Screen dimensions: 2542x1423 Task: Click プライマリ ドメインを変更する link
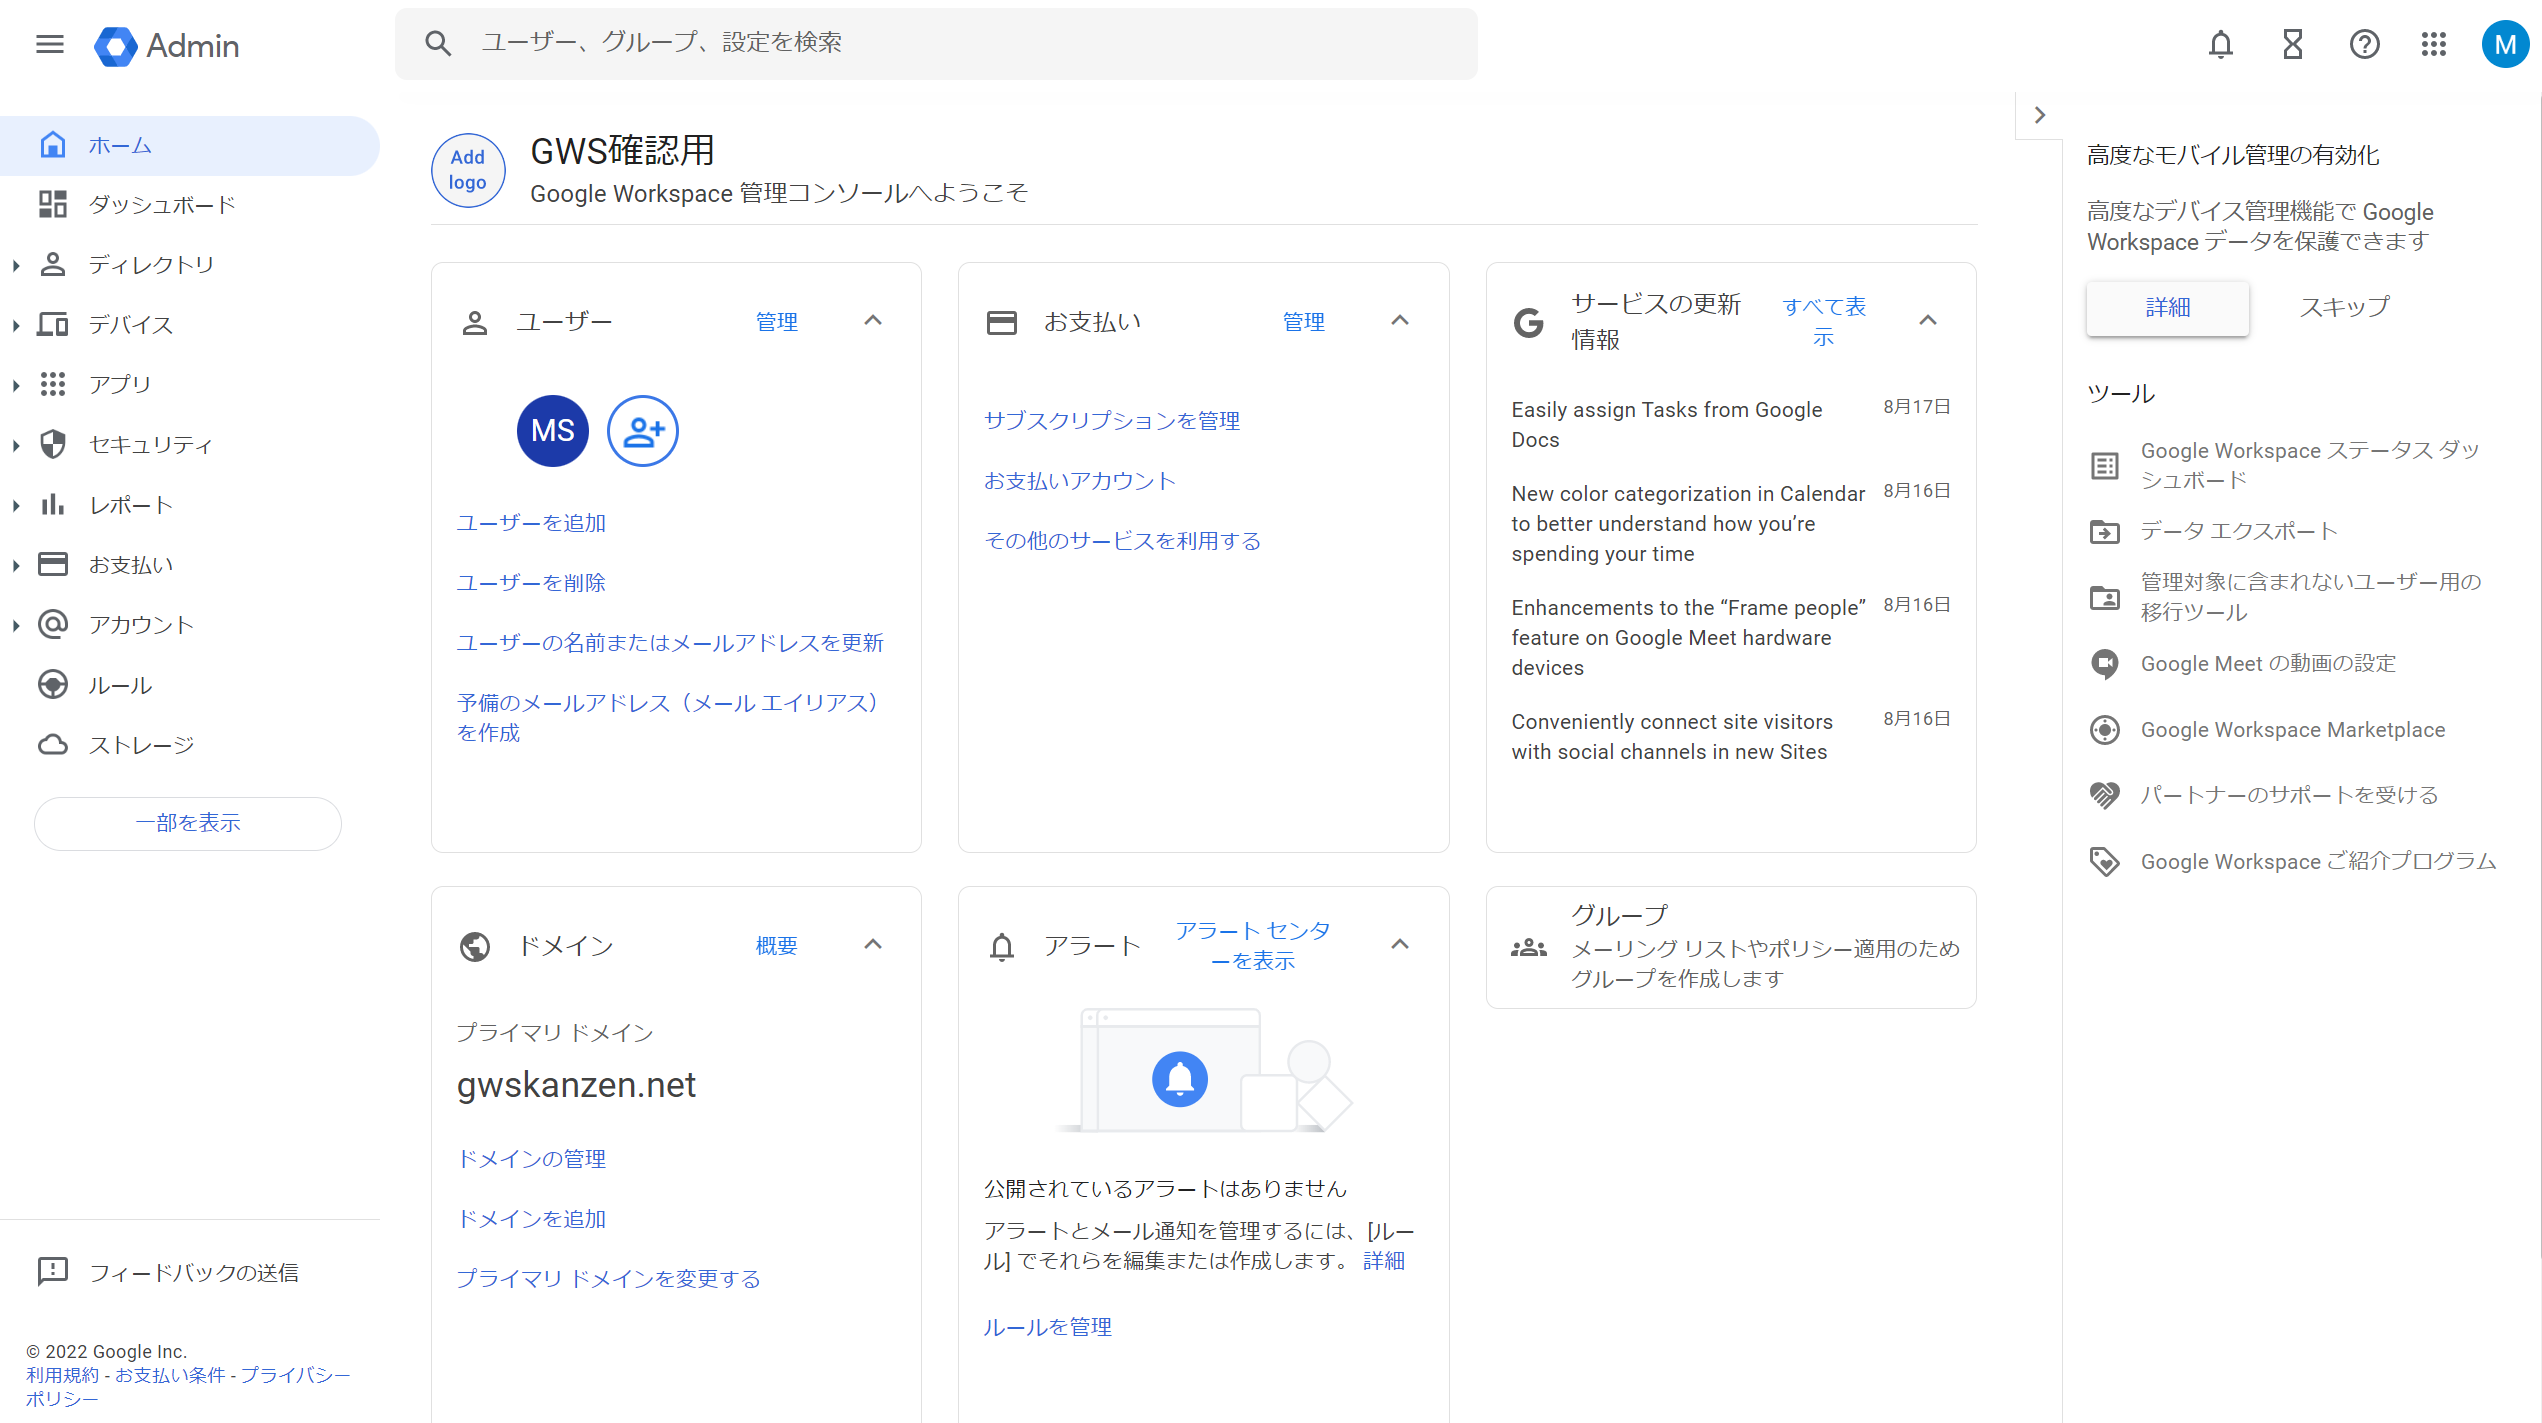click(608, 1279)
